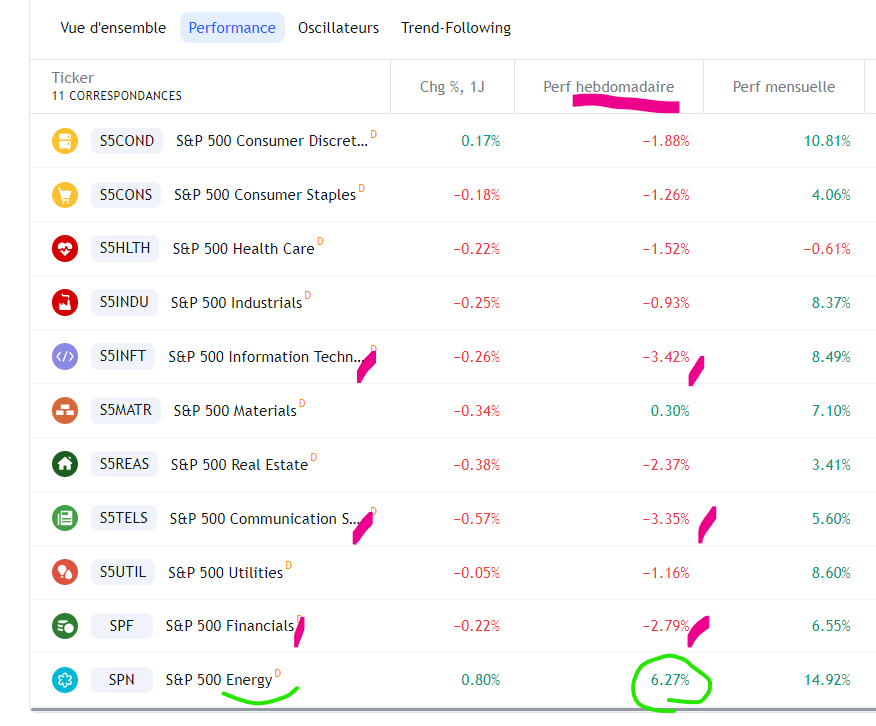The image size is (876, 726).
Task: Click the Financials sector green icon
Action: click(65, 626)
